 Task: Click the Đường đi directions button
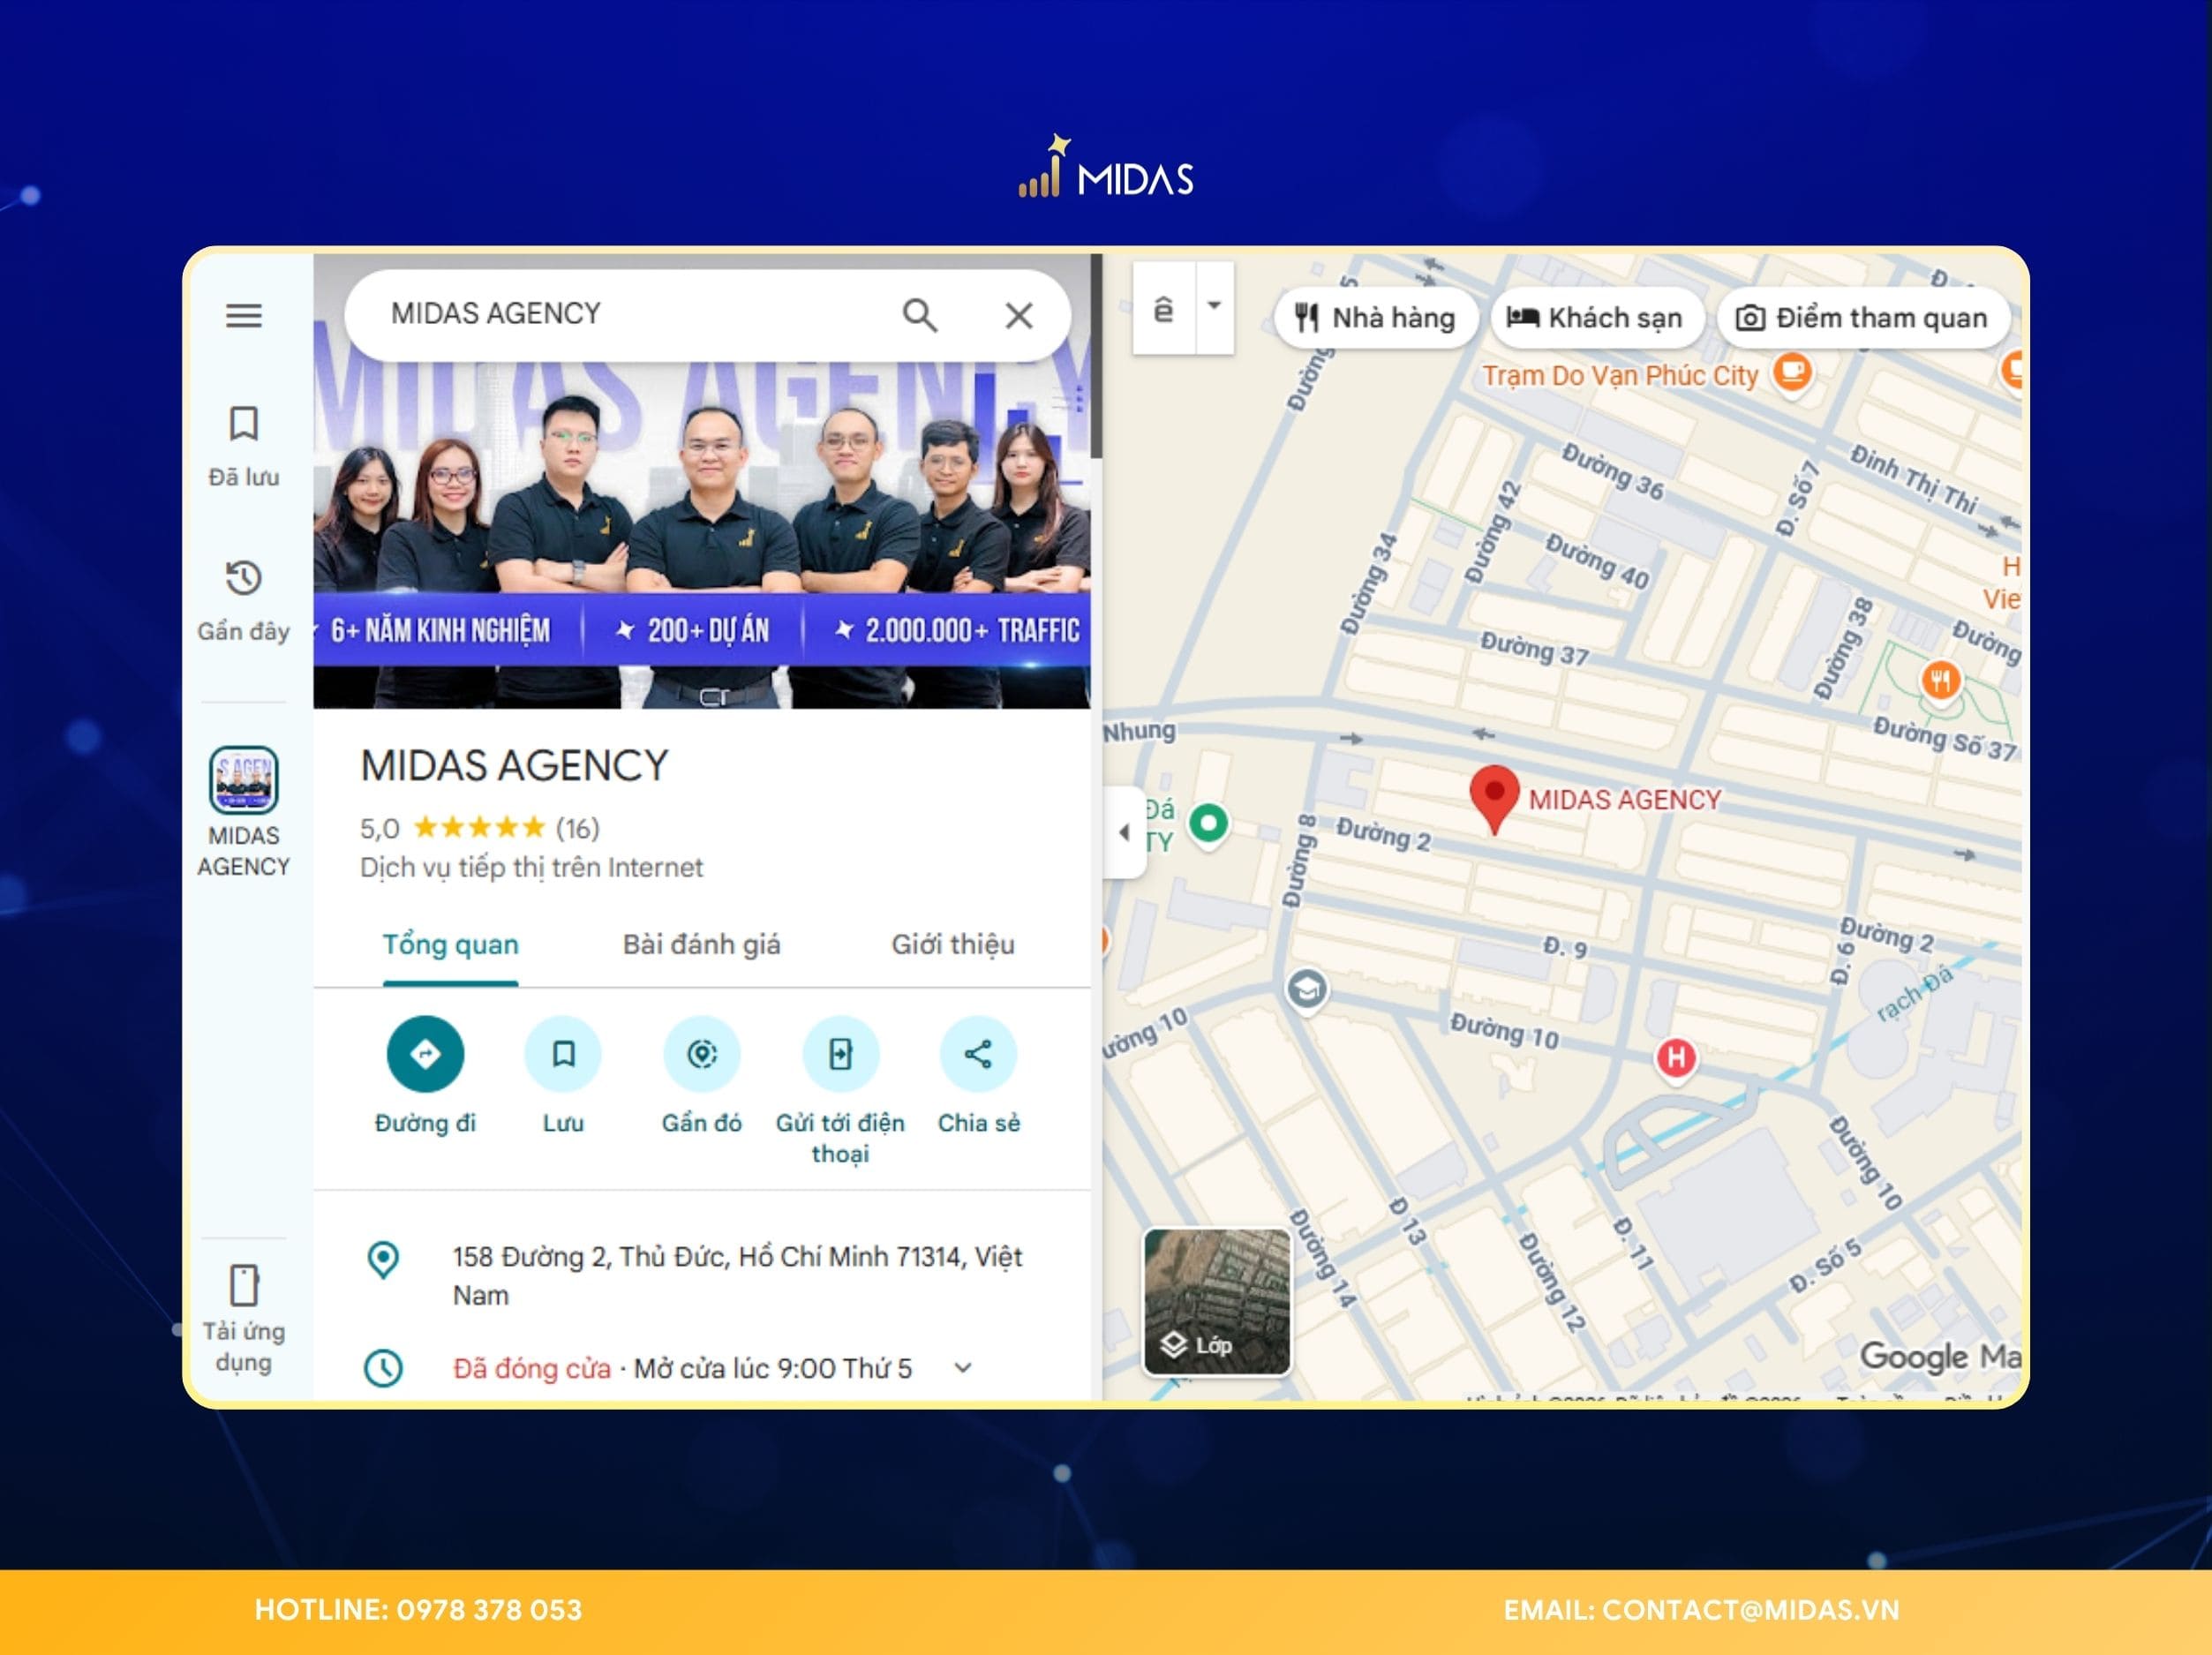coord(425,1054)
